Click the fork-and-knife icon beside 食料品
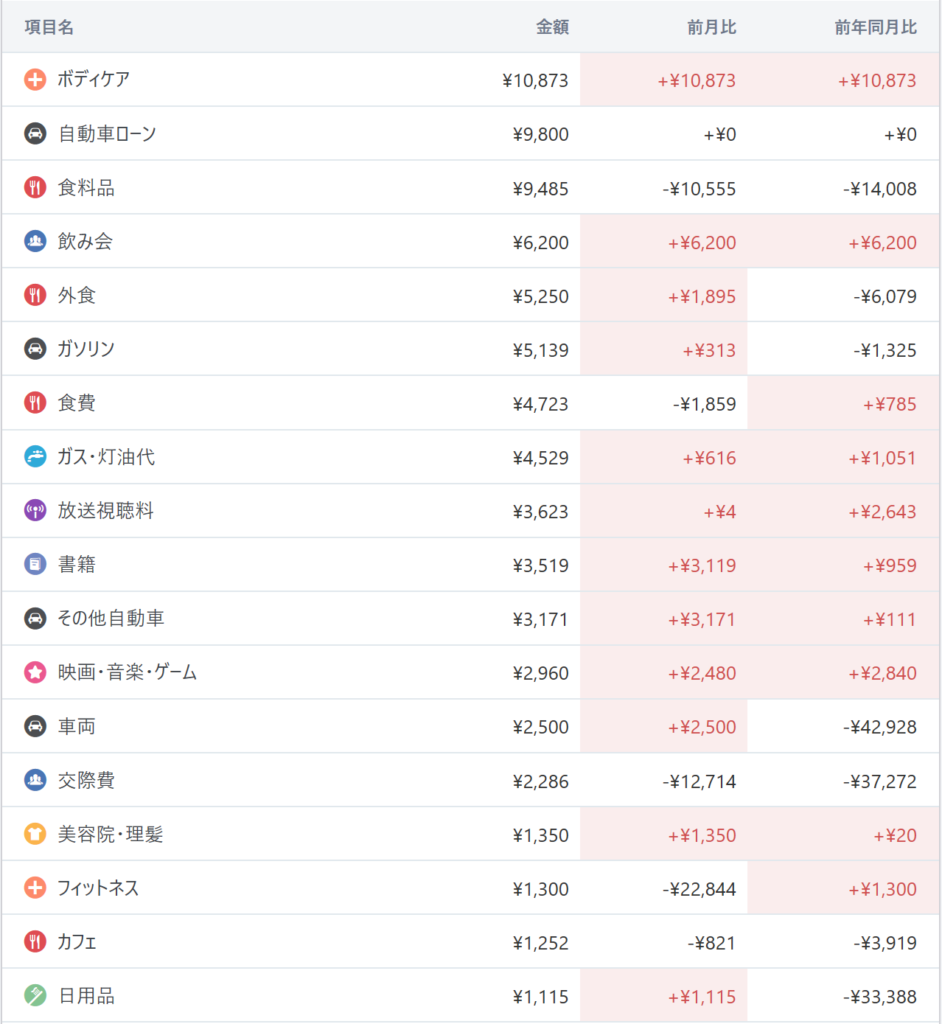This screenshot has height=1024, width=942. tap(35, 188)
